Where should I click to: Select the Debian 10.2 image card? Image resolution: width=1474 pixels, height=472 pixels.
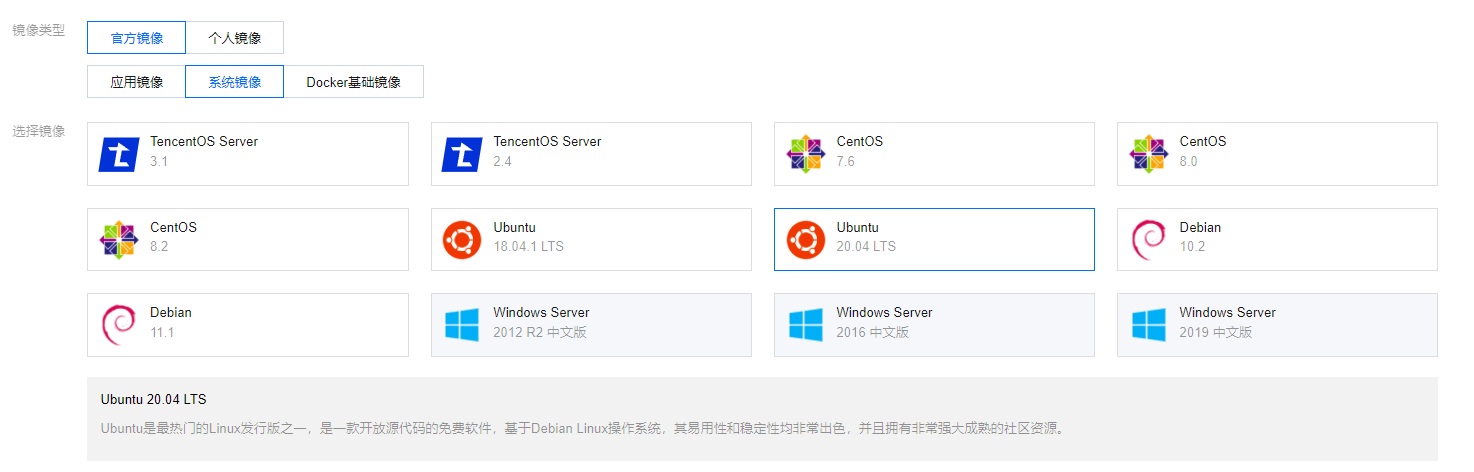click(1277, 240)
